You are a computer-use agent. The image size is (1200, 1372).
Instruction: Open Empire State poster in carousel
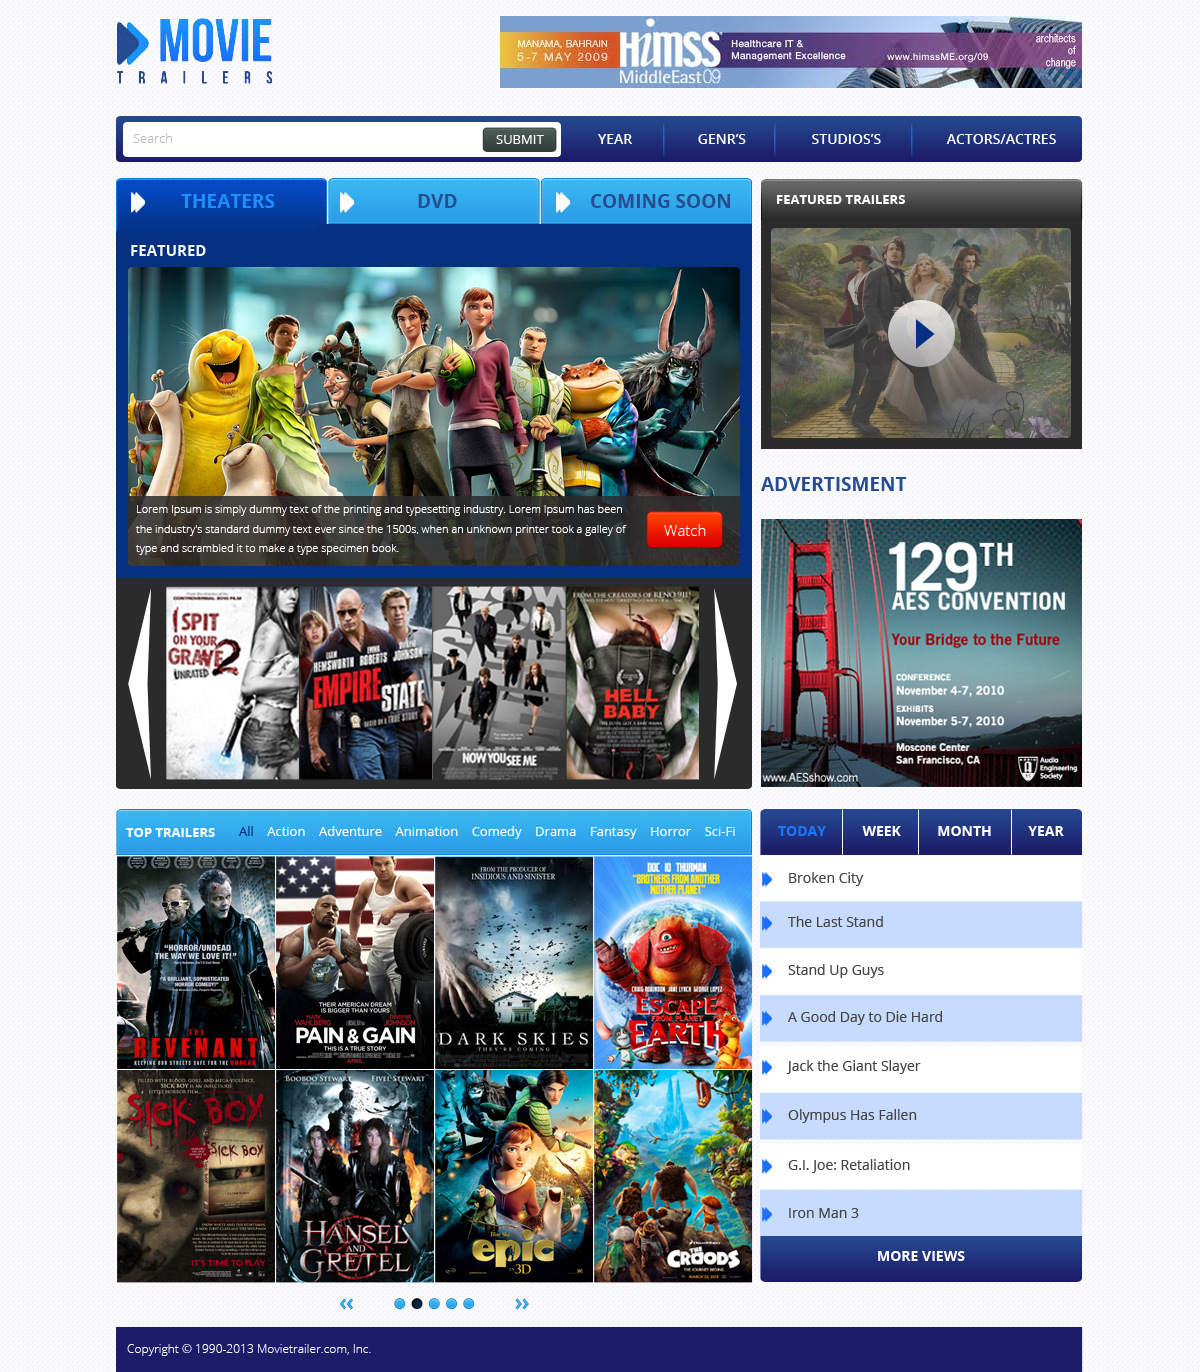click(366, 683)
